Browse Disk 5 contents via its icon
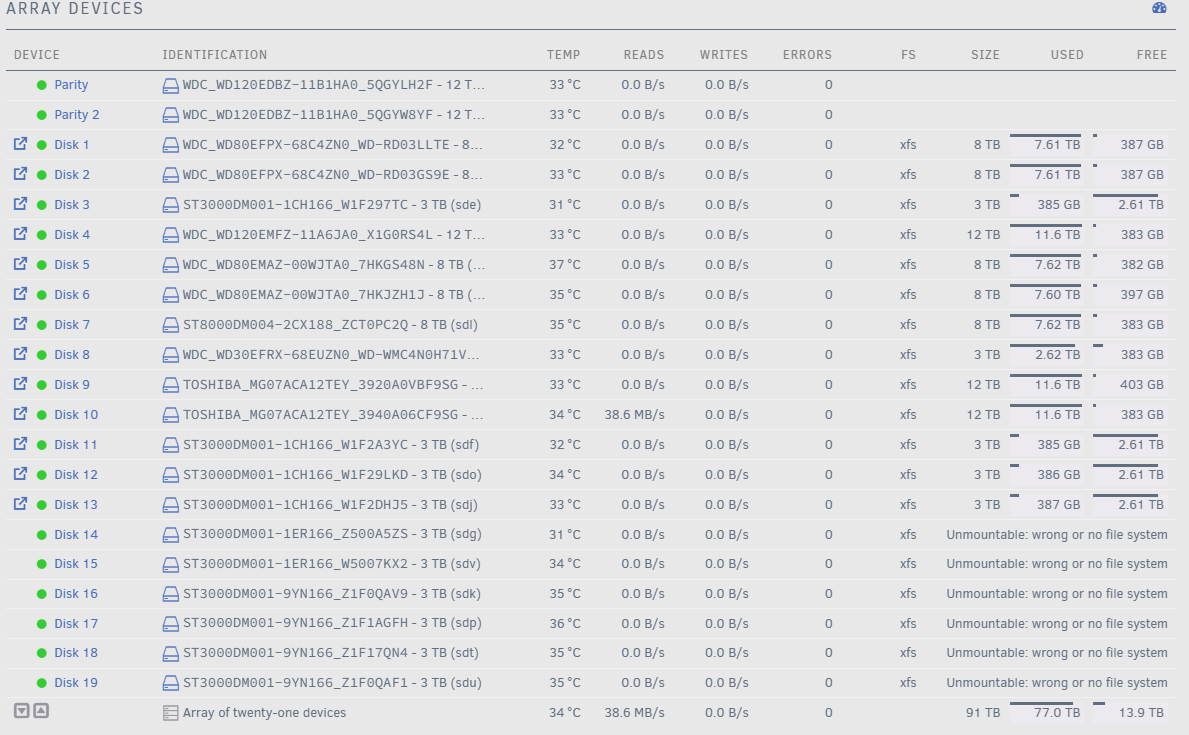The width and height of the screenshot is (1189, 735). pos(20,263)
